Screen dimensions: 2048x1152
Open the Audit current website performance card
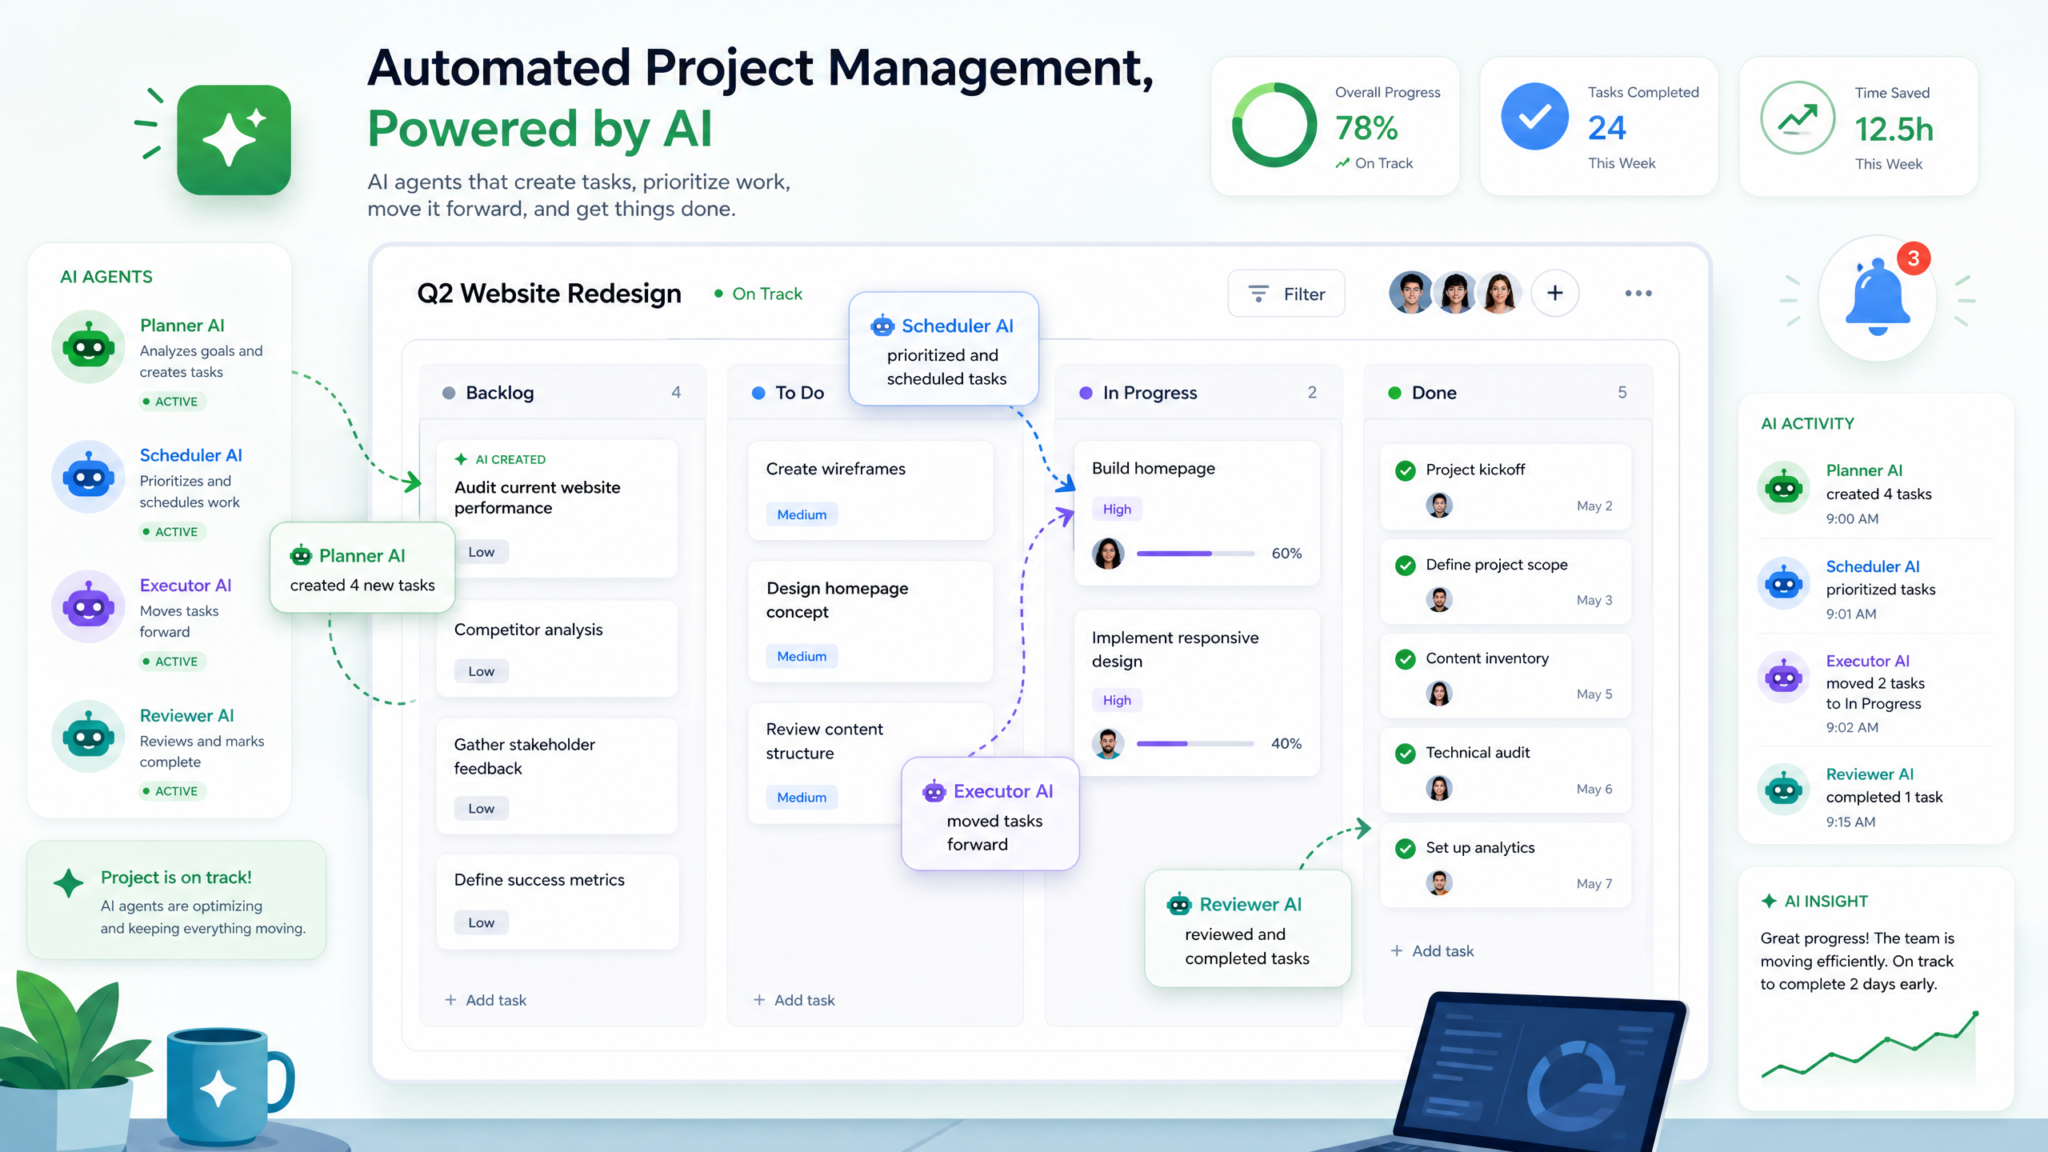[x=557, y=508]
